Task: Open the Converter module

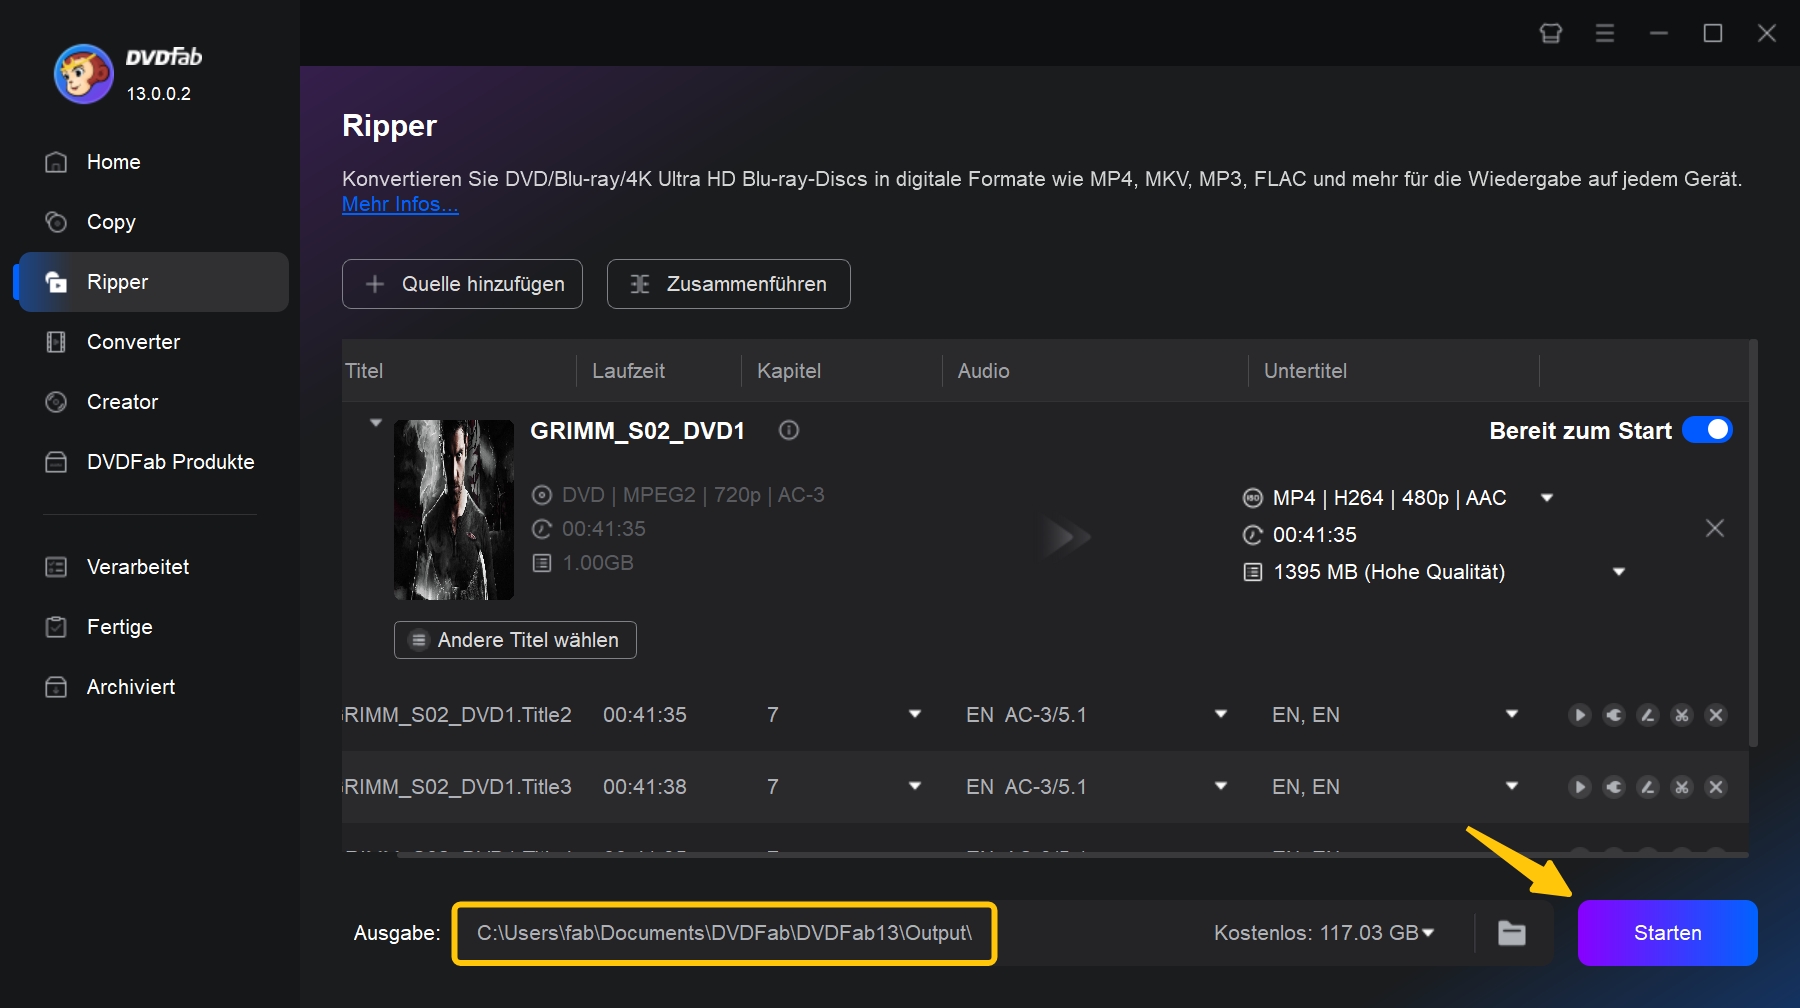Action: coord(154,342)
